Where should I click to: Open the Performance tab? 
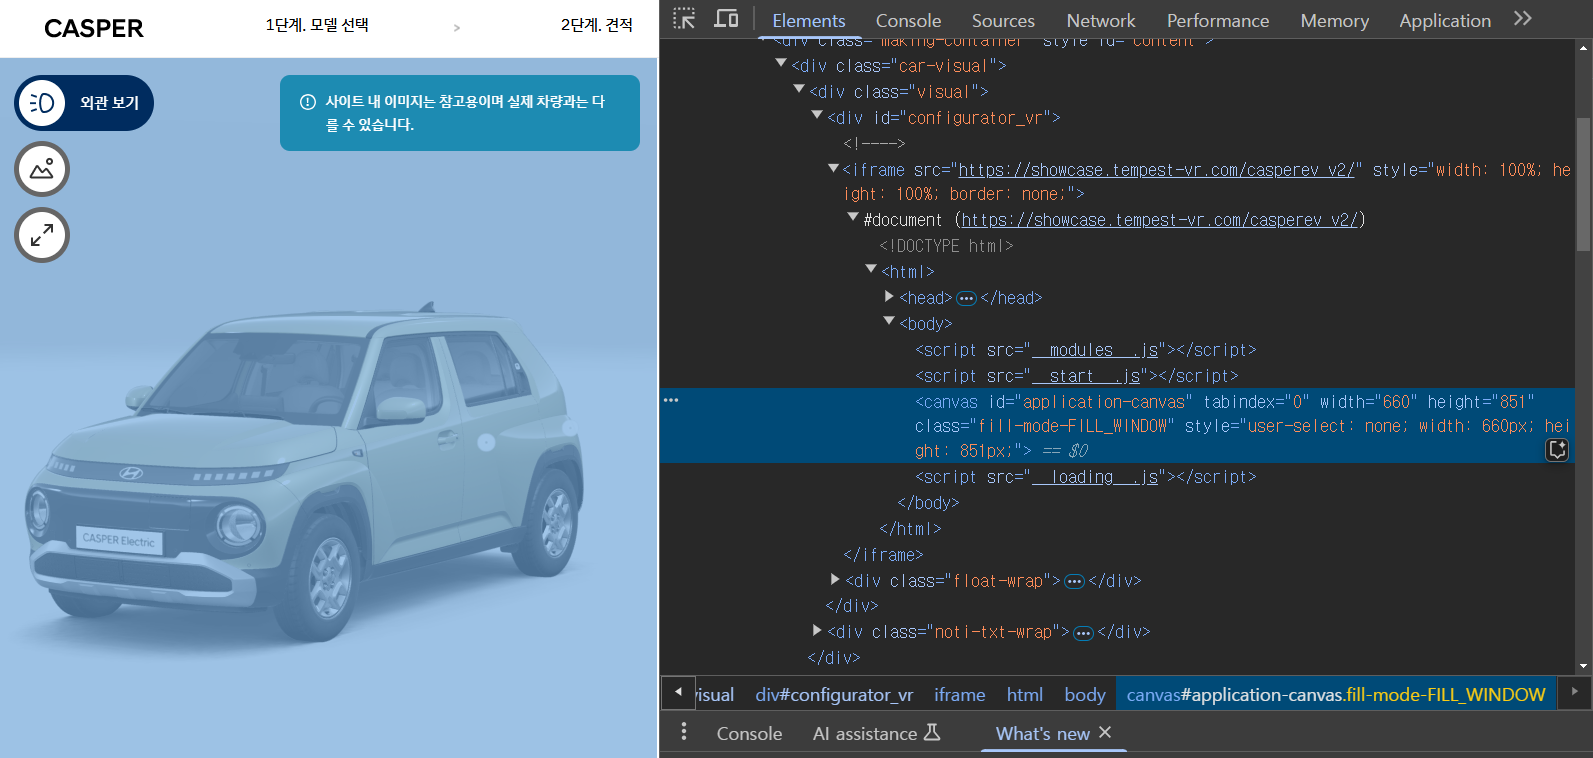(x=1218, y=20)
